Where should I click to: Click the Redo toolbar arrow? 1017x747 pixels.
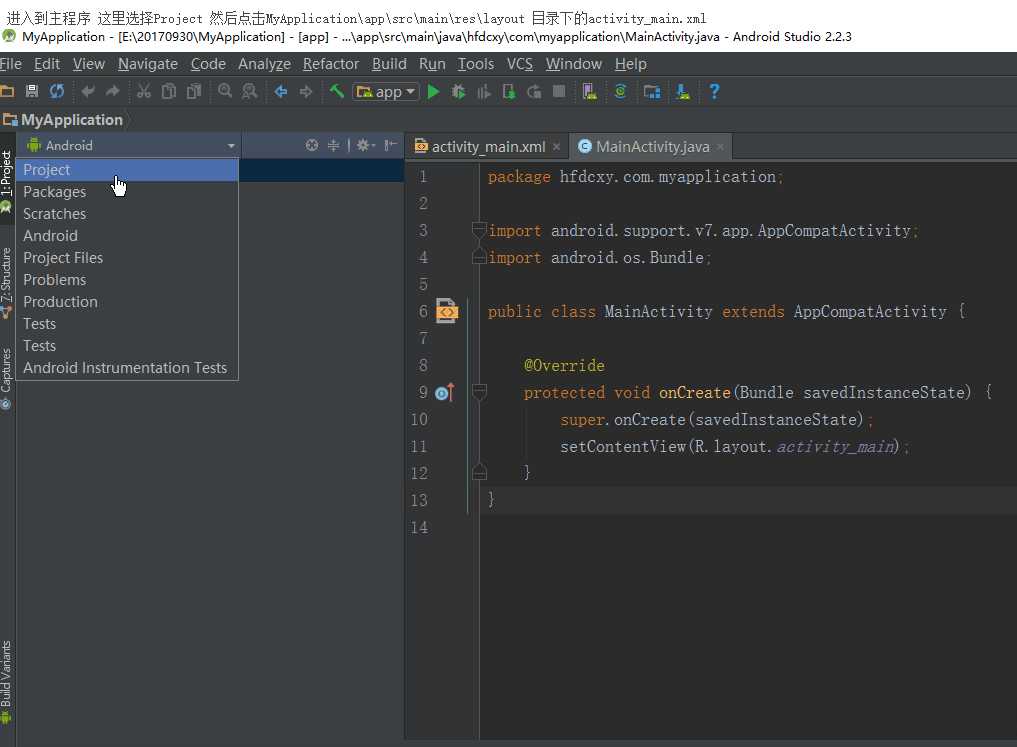coord(113,91)
